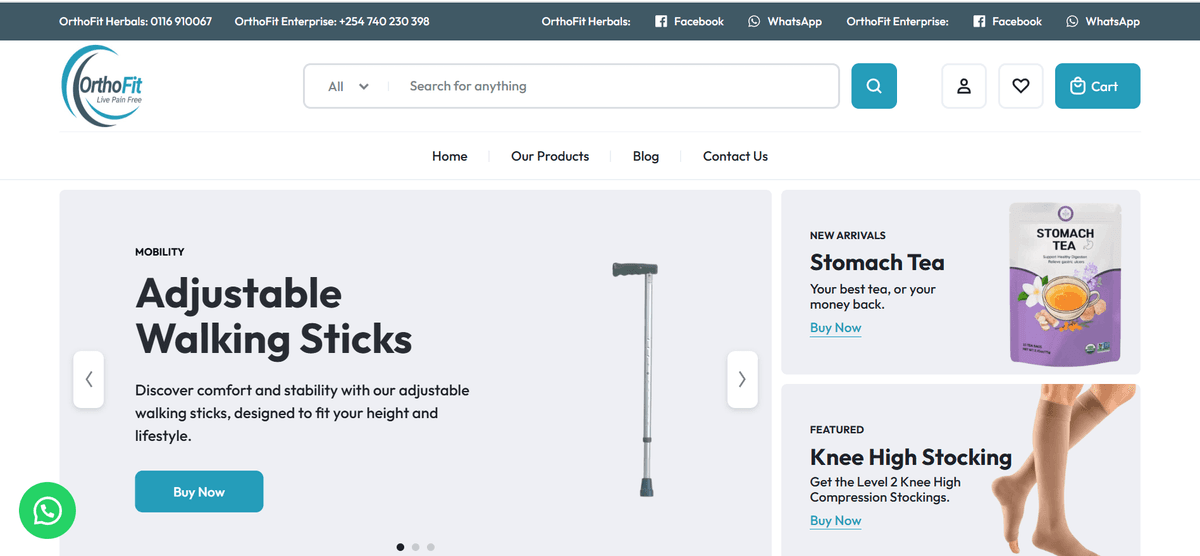Image resolution: width=1200 pixels, height=556 pixels.
Task: Click Buy Now for Adjustable Walking Sticks
Action: pos(199,491)
